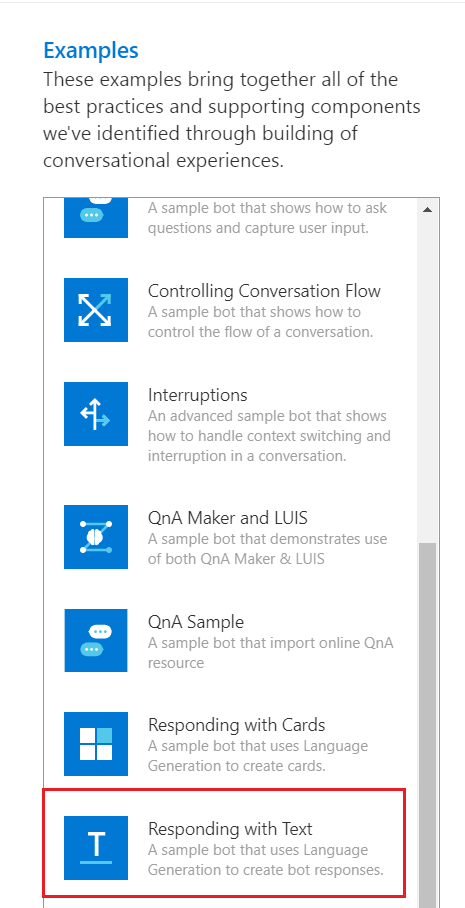
Task: Click the Controlling Conversation Flow arrows icon
Action: point(96,310)
